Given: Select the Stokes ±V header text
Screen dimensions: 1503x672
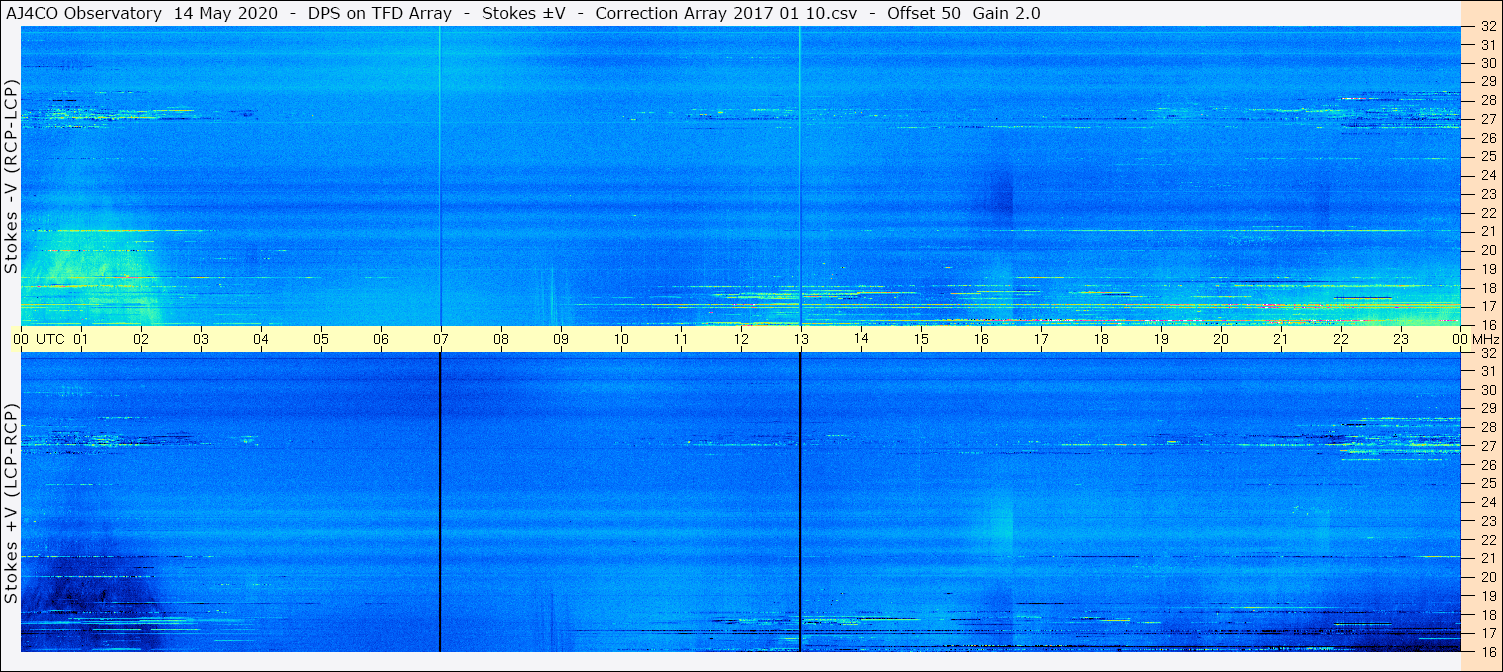Looking at the screenshot, I should tap(524, 14).
